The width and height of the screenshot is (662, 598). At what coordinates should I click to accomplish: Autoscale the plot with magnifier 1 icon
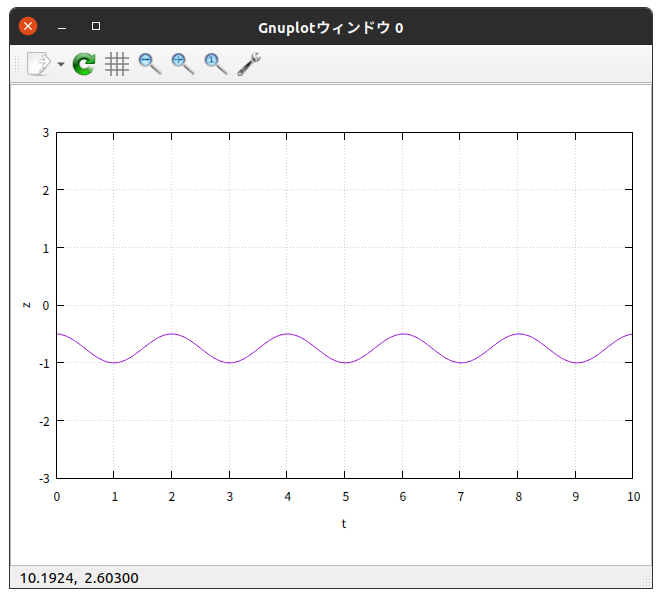tap(216, 64)
